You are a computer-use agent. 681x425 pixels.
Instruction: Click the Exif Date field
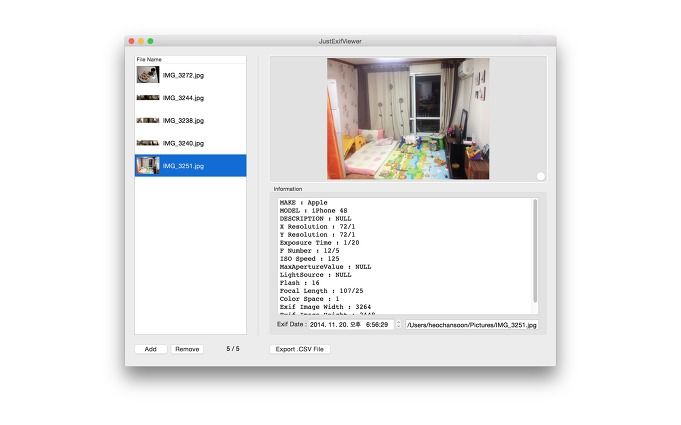[351, 325]
